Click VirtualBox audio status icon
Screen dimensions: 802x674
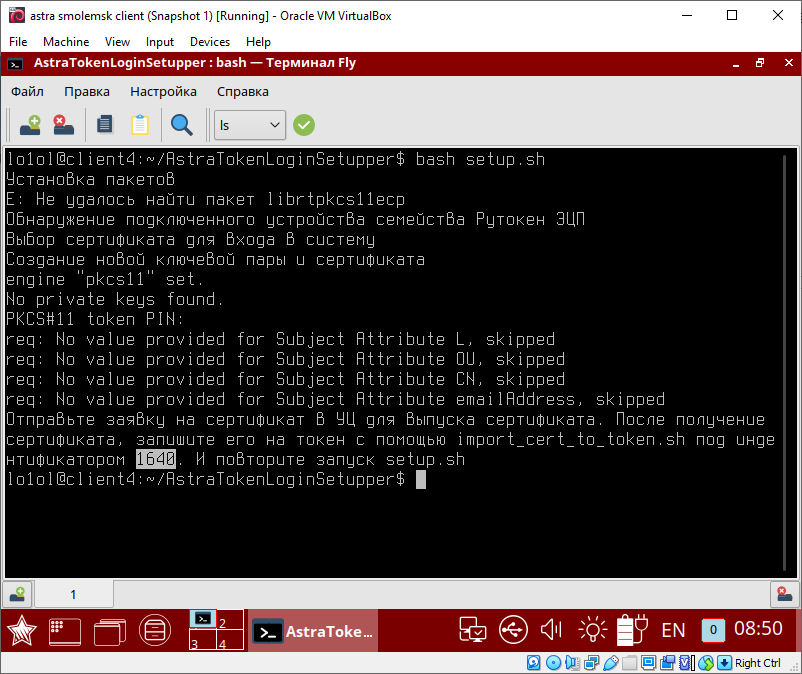[x=572, y=663]
